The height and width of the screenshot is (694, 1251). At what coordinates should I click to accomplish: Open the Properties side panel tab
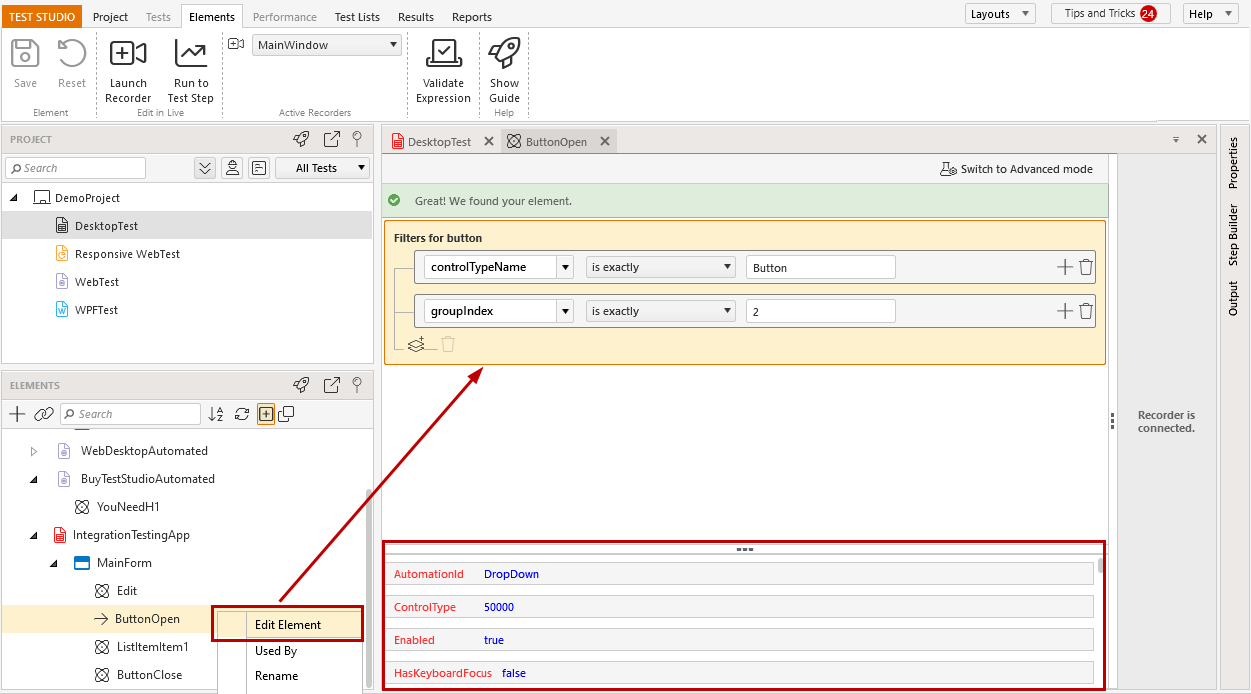pos(1233,162)
